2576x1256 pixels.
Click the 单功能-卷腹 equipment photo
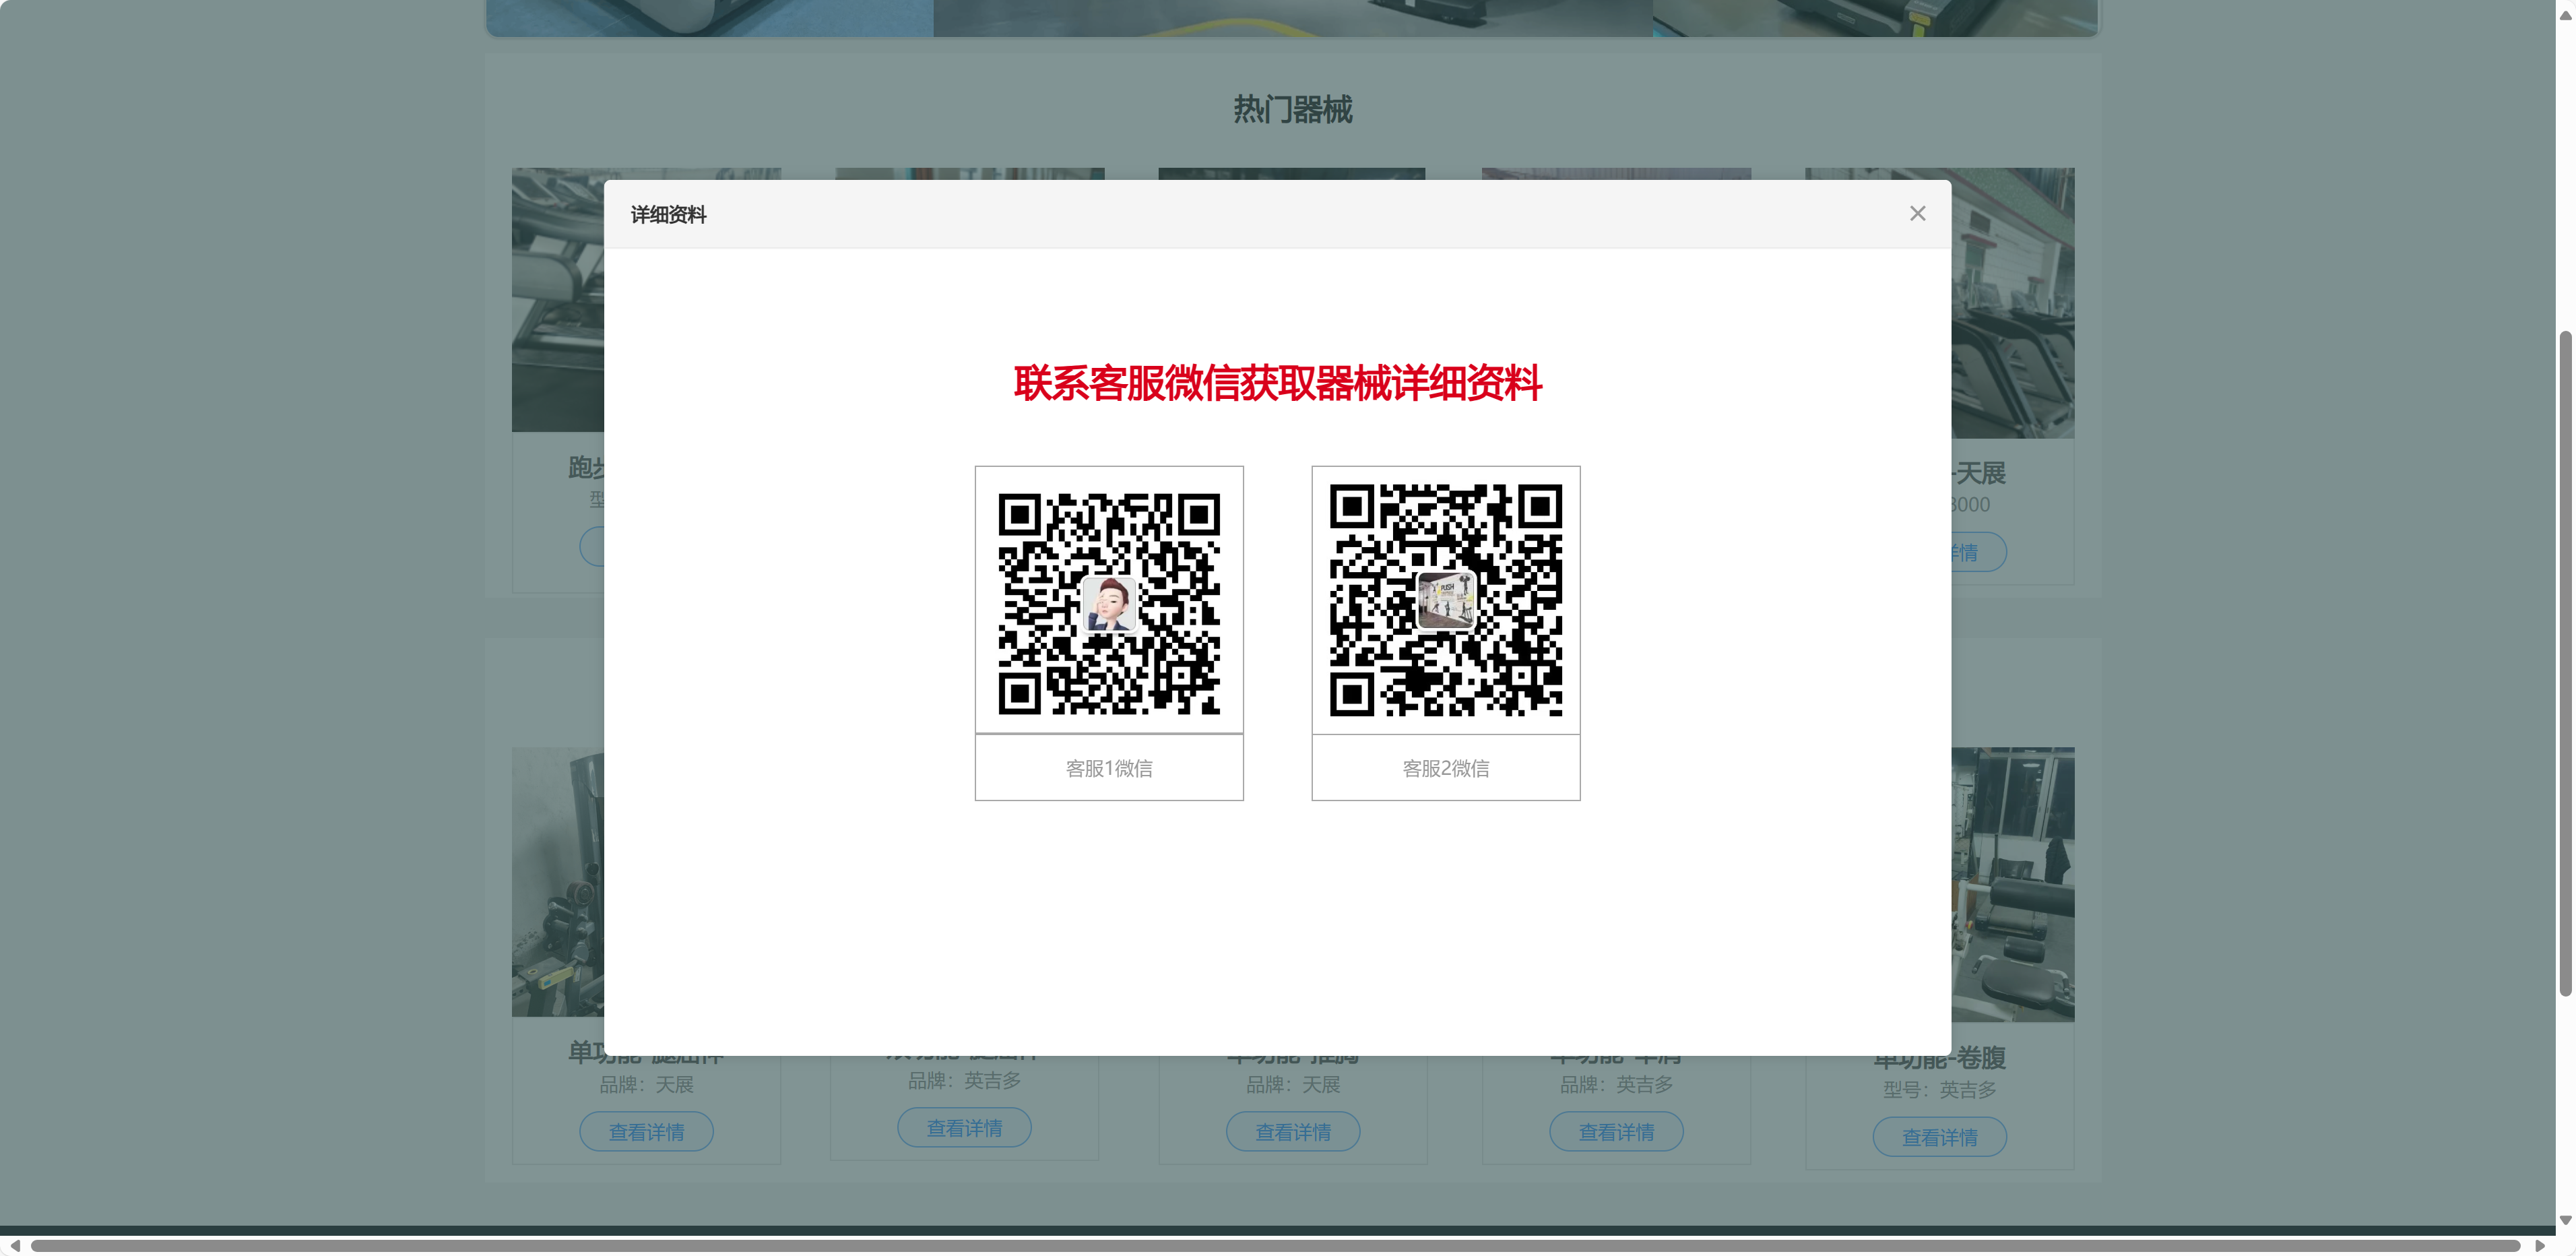(2013, 885)
